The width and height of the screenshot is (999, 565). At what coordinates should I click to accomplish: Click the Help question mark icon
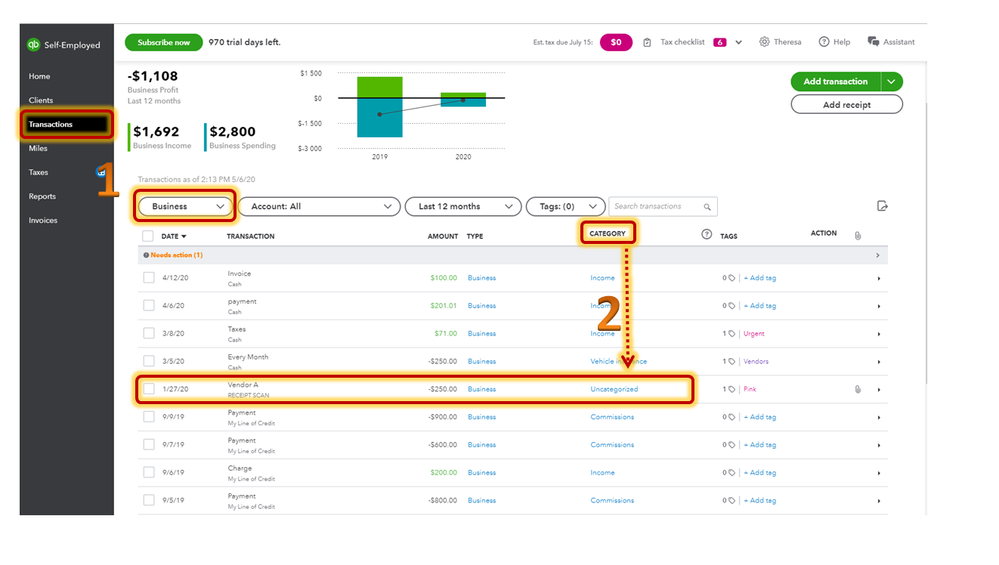tap(824, 42)
